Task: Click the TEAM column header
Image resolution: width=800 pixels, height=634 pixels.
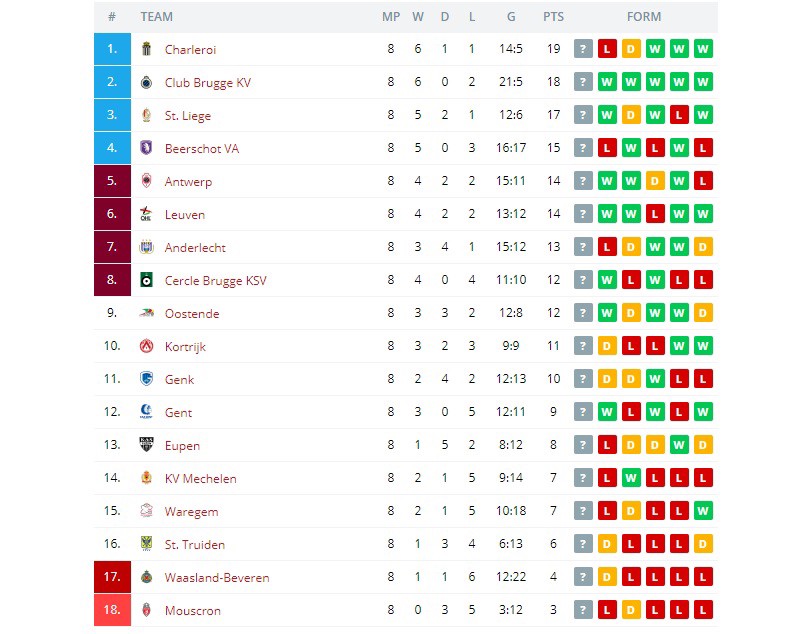Action: pos(157,17)
